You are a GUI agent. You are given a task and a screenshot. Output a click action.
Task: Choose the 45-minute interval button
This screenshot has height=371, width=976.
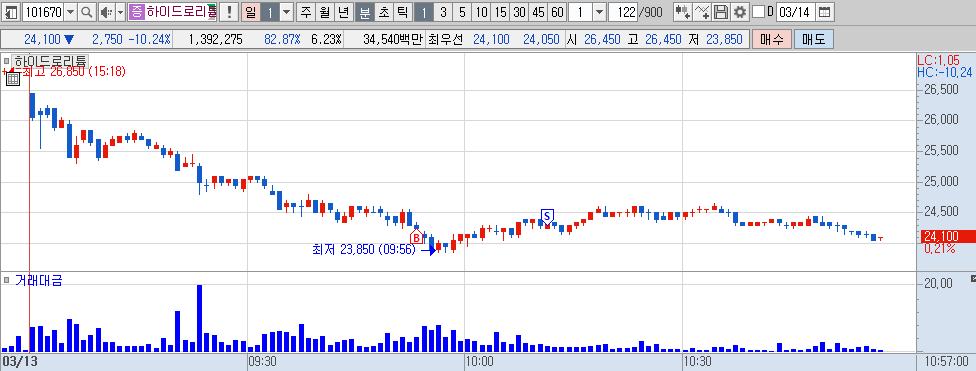[x=538, y=12]
